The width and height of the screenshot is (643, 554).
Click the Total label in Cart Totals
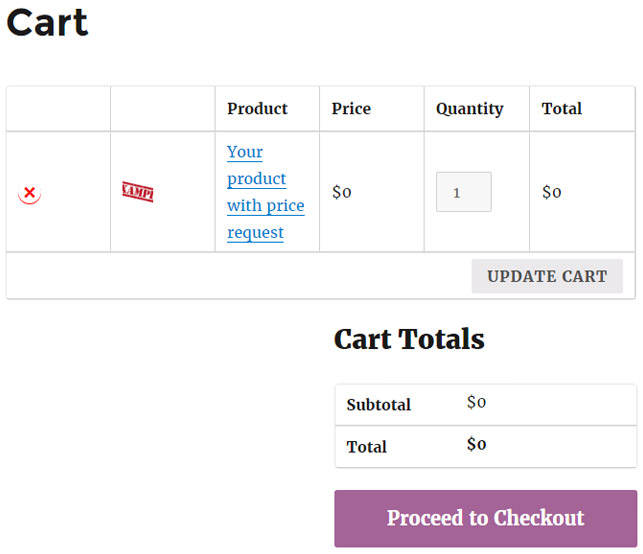coord(367,447)
